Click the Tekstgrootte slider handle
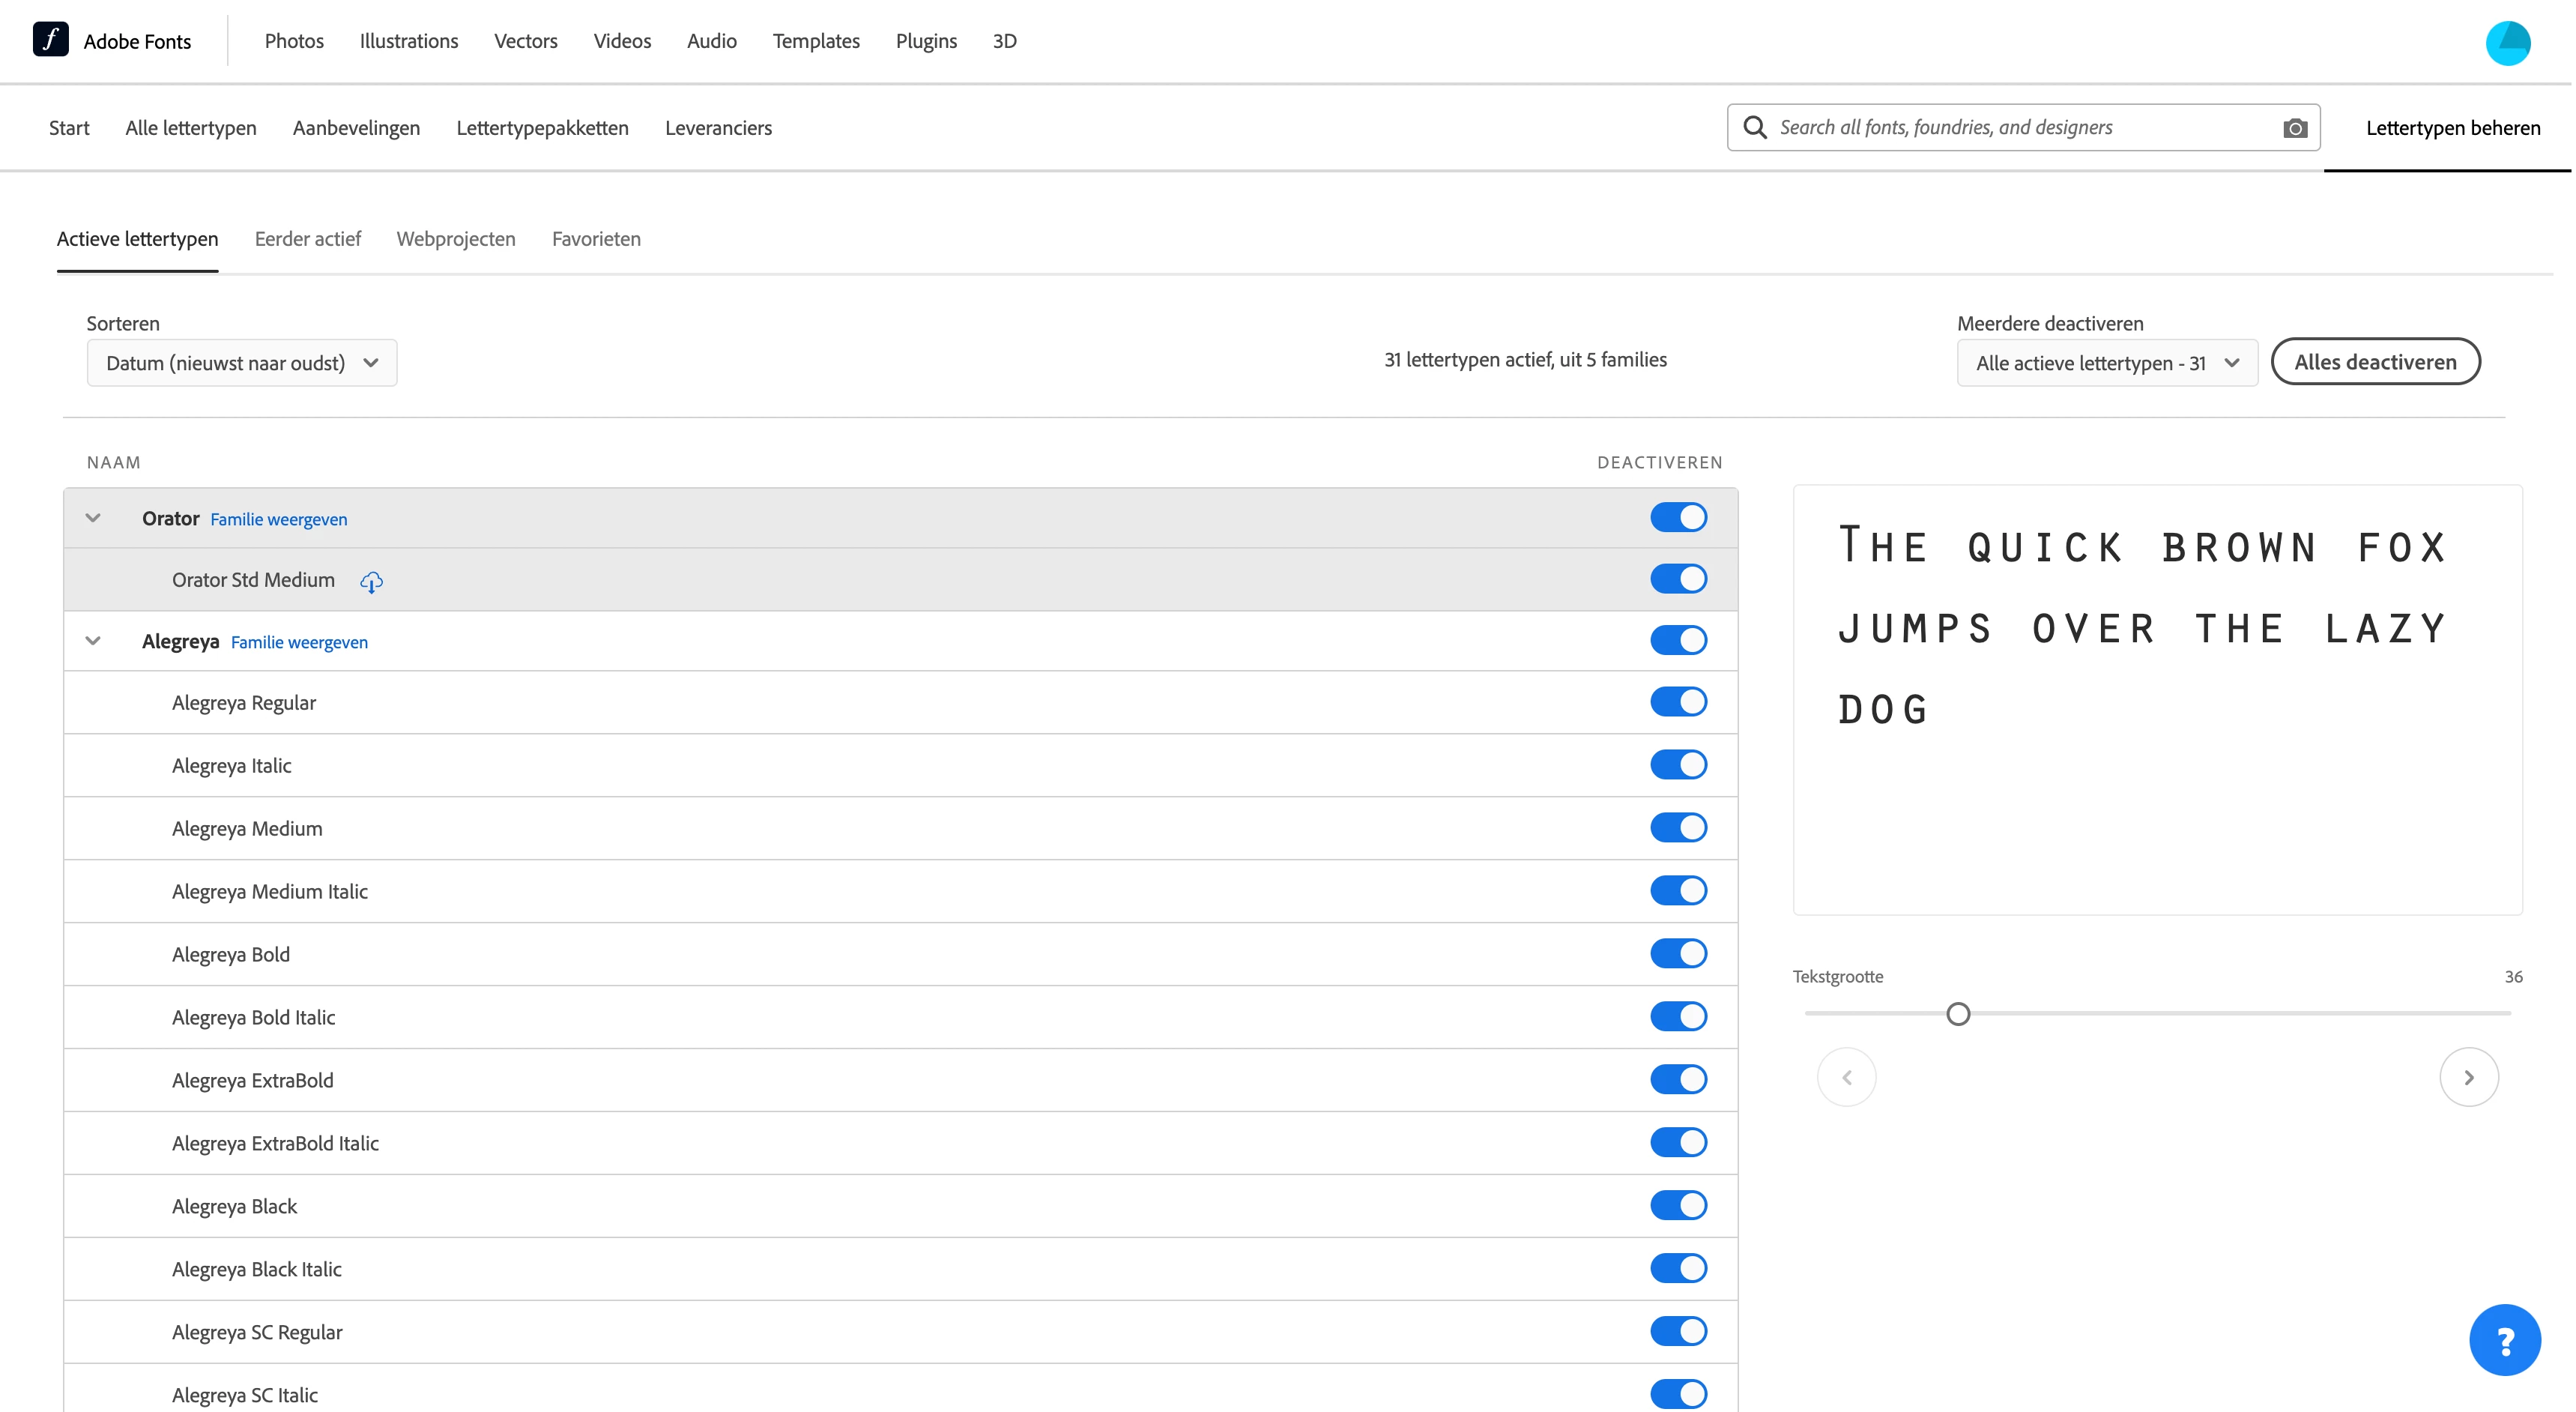The image size is (2576, 1412). [1957, 1014]
